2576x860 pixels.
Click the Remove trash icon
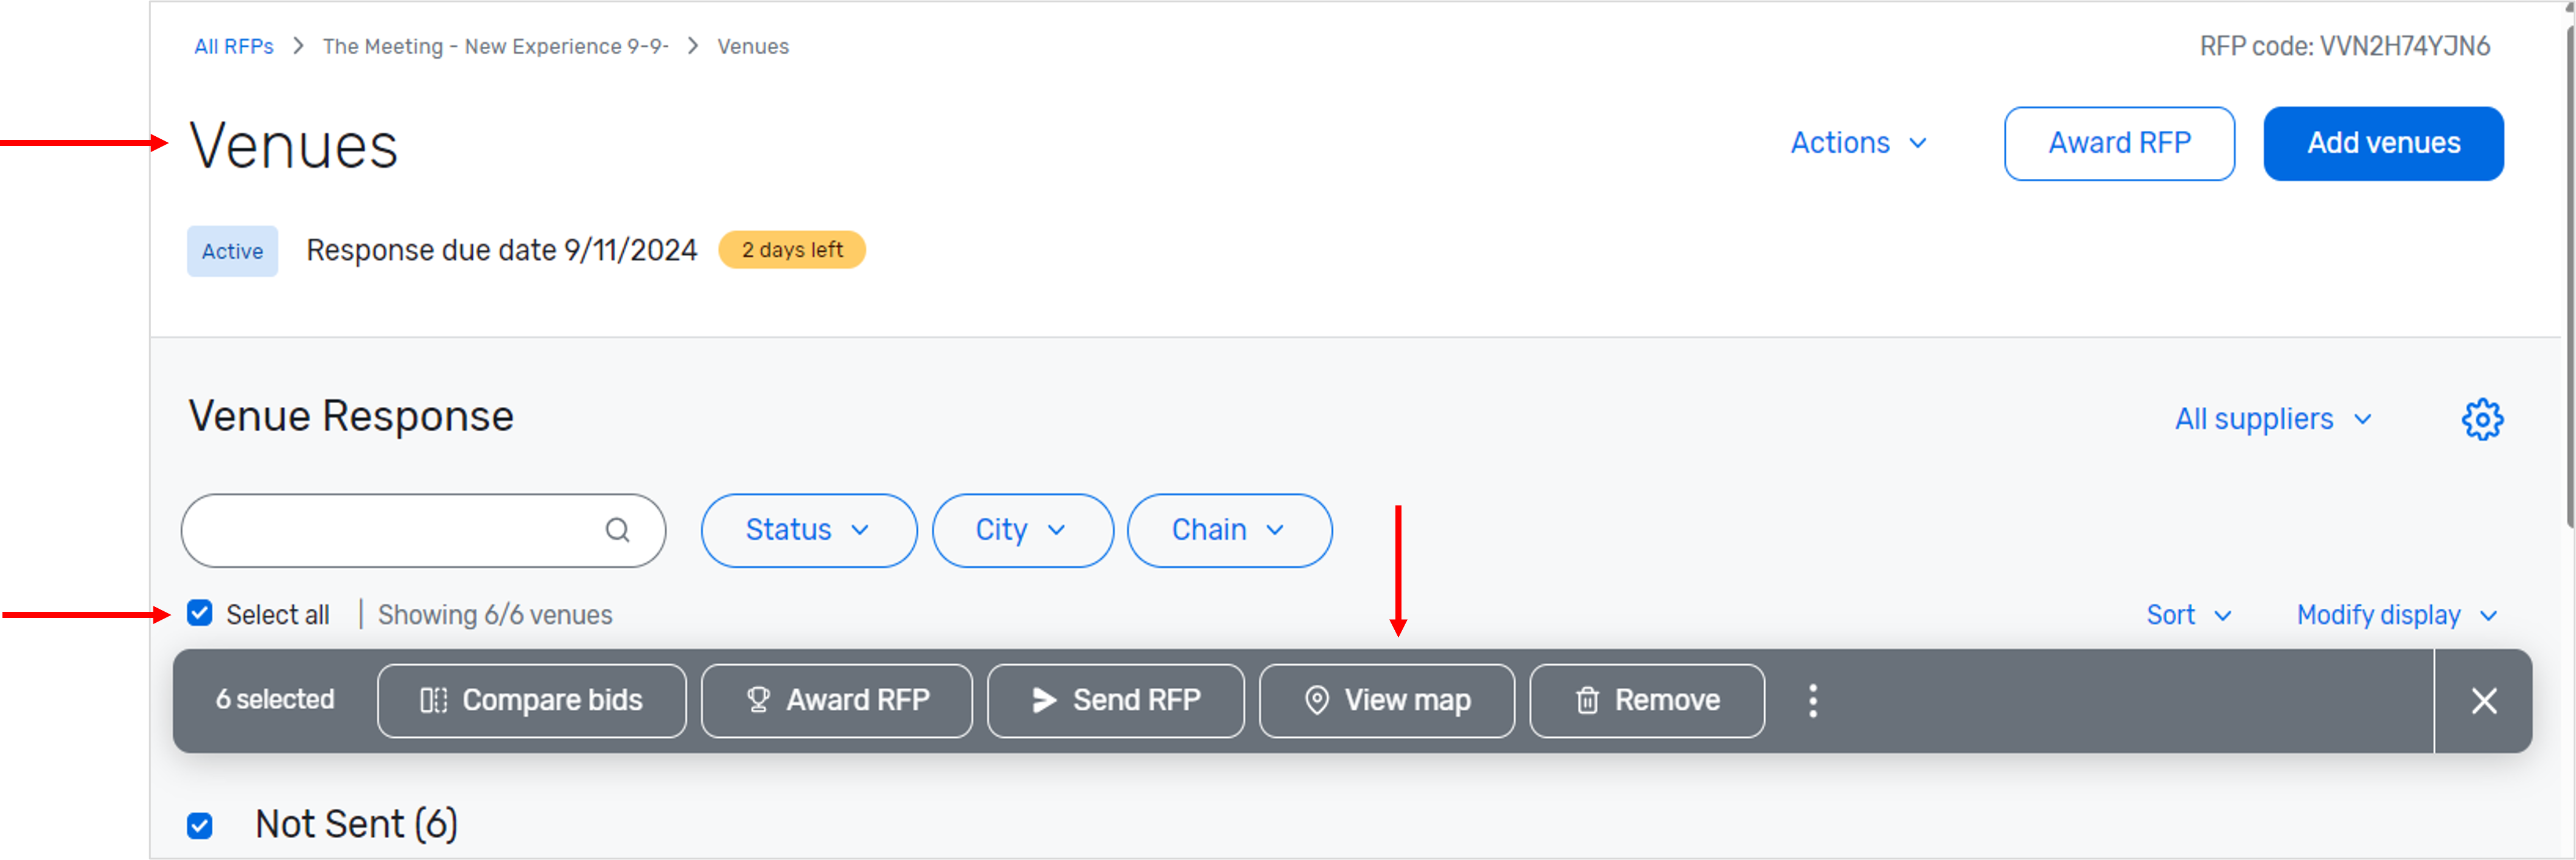[x=1586, y=700]
